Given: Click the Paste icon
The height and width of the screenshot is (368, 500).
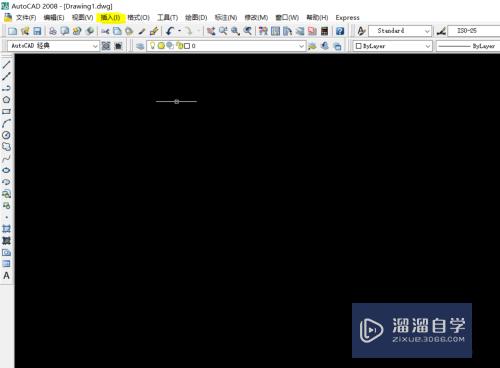Looking at the screenshot, I should click(x=129, y=31).
